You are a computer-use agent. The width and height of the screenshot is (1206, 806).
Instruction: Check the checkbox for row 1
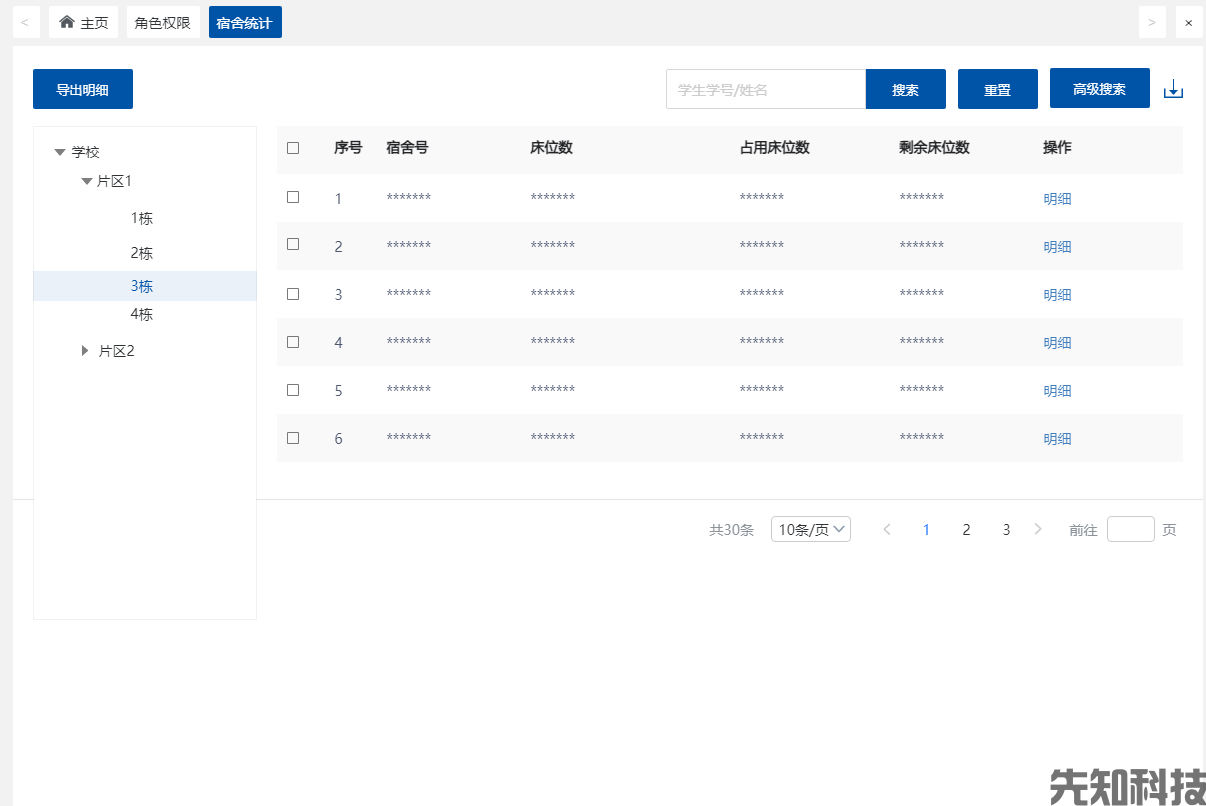point(293,197)
